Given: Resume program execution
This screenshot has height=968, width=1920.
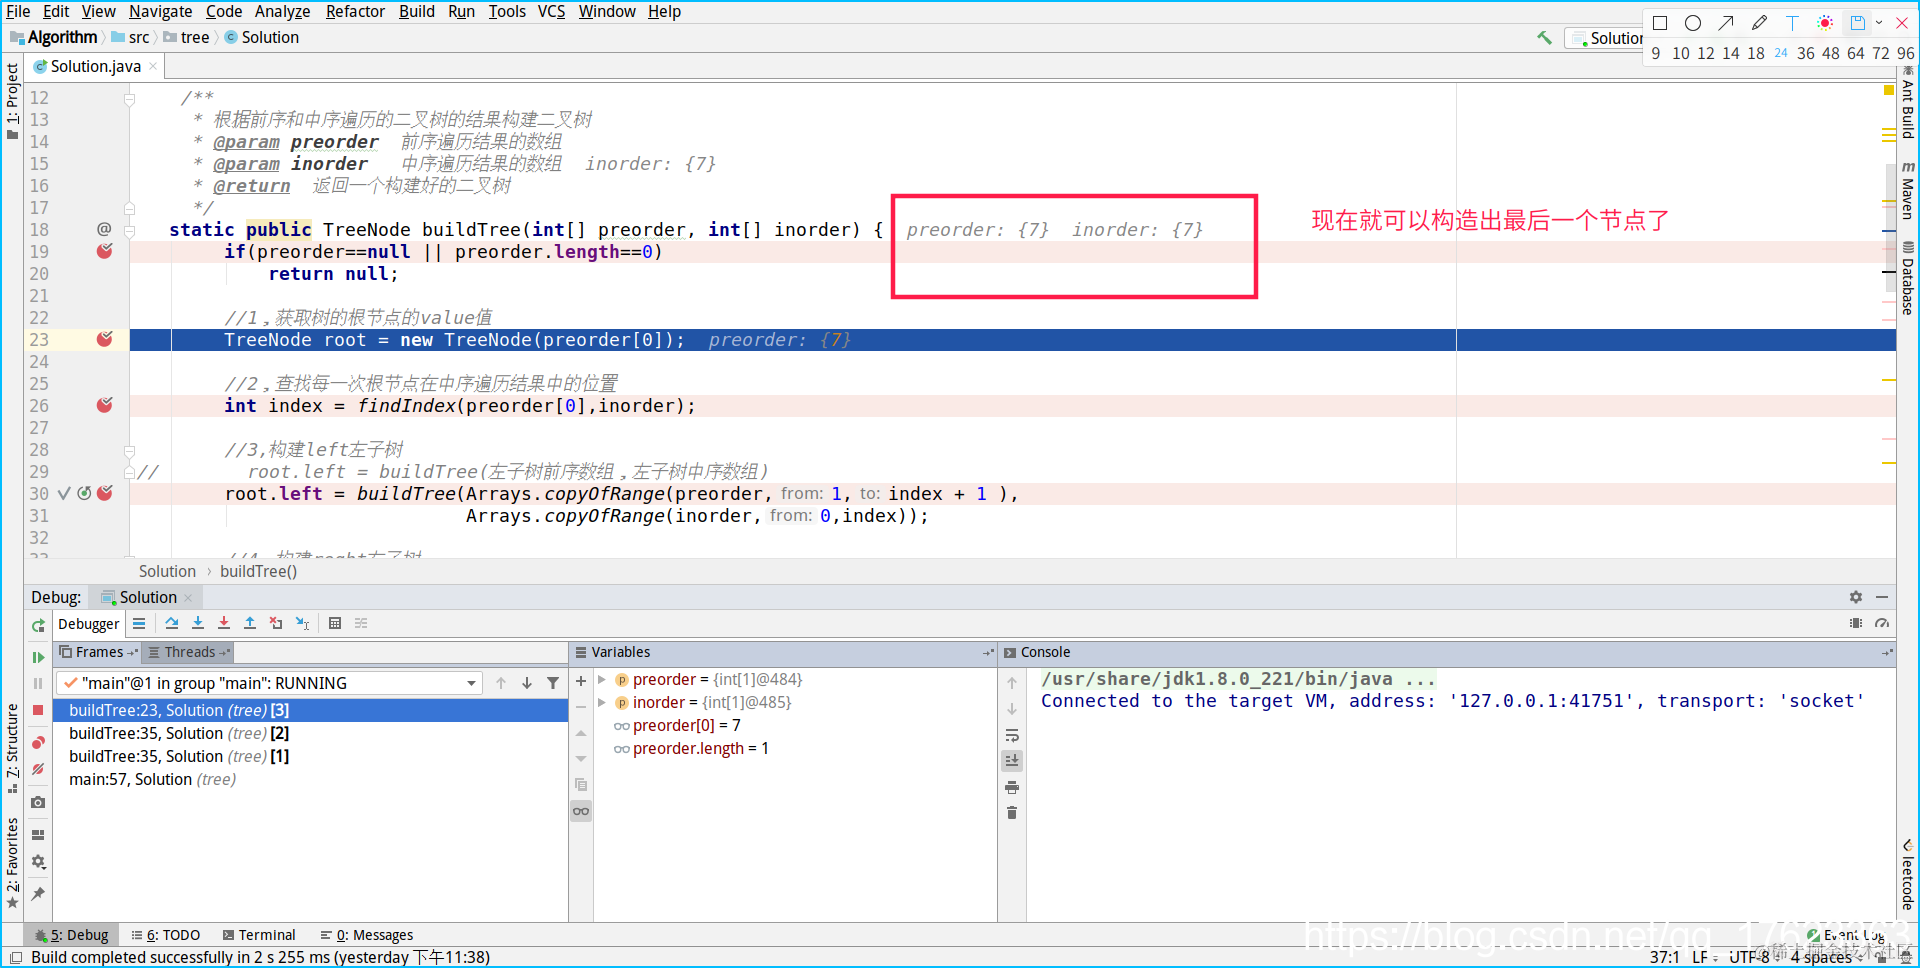Looking at the screenshot, I should click(38, 657).
